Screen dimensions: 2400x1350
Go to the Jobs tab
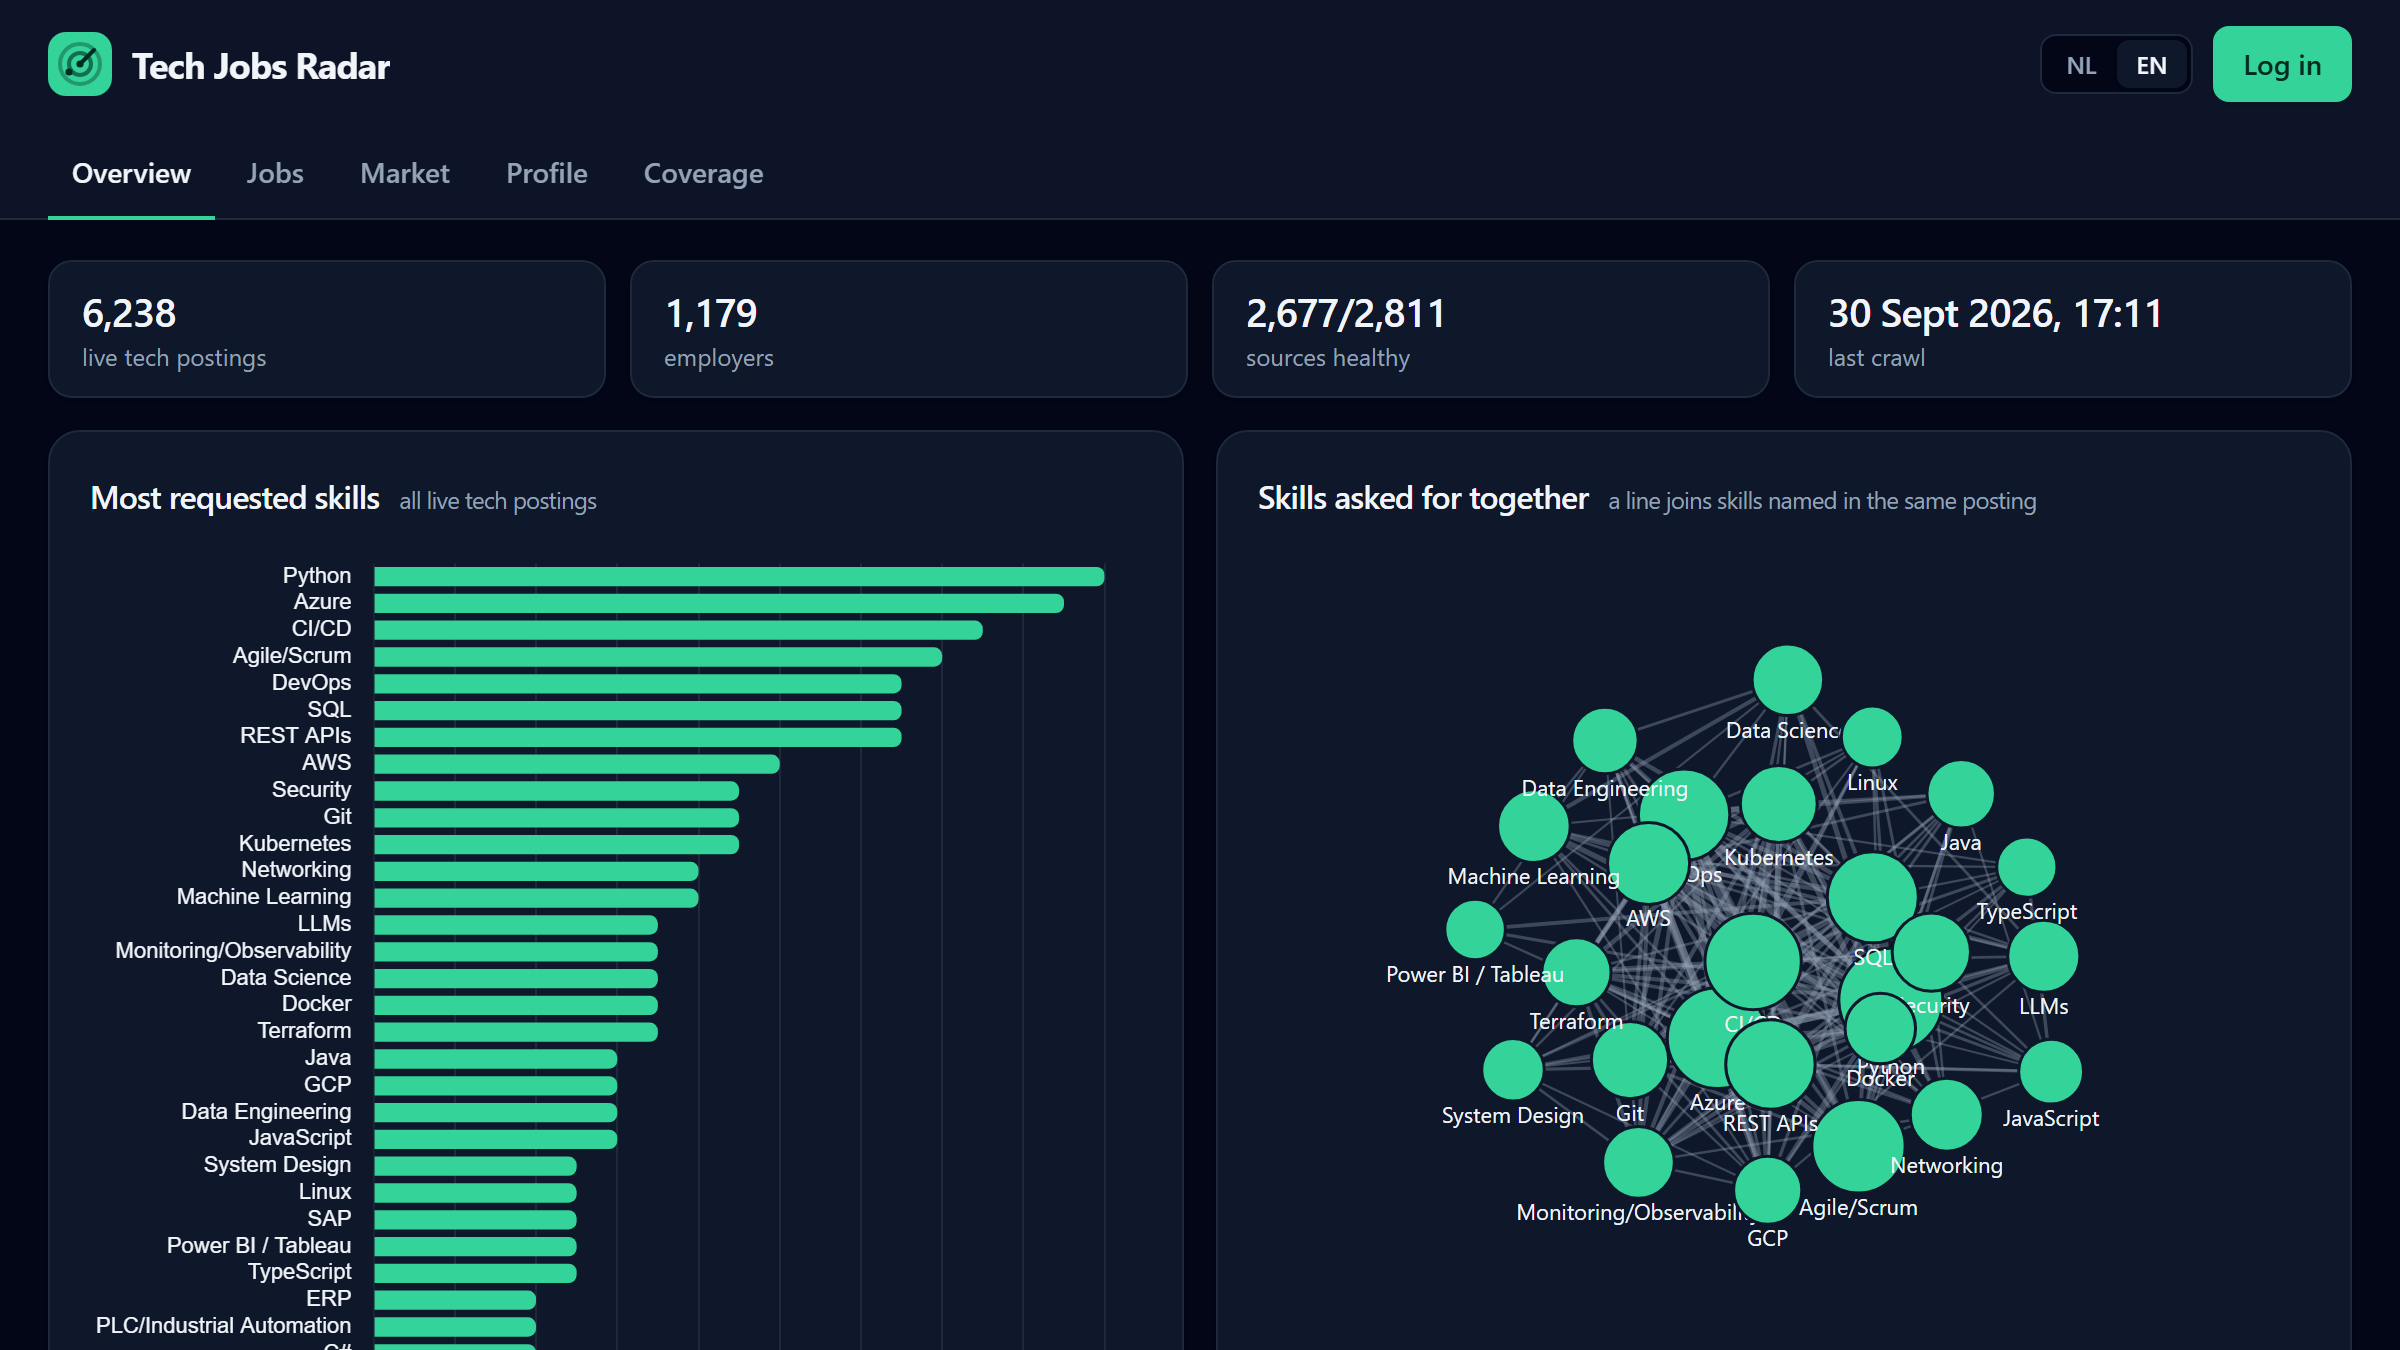pyautogui.click(x=275, y=174)
